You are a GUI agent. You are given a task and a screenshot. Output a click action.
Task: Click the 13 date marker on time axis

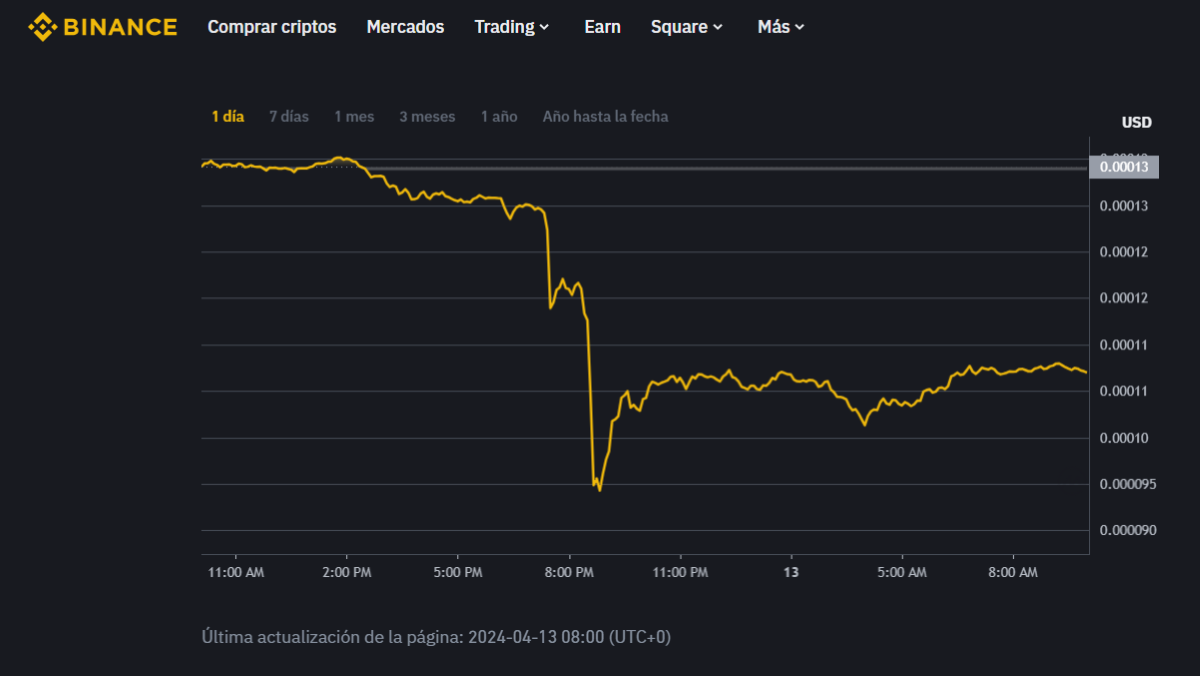point(791,572)
